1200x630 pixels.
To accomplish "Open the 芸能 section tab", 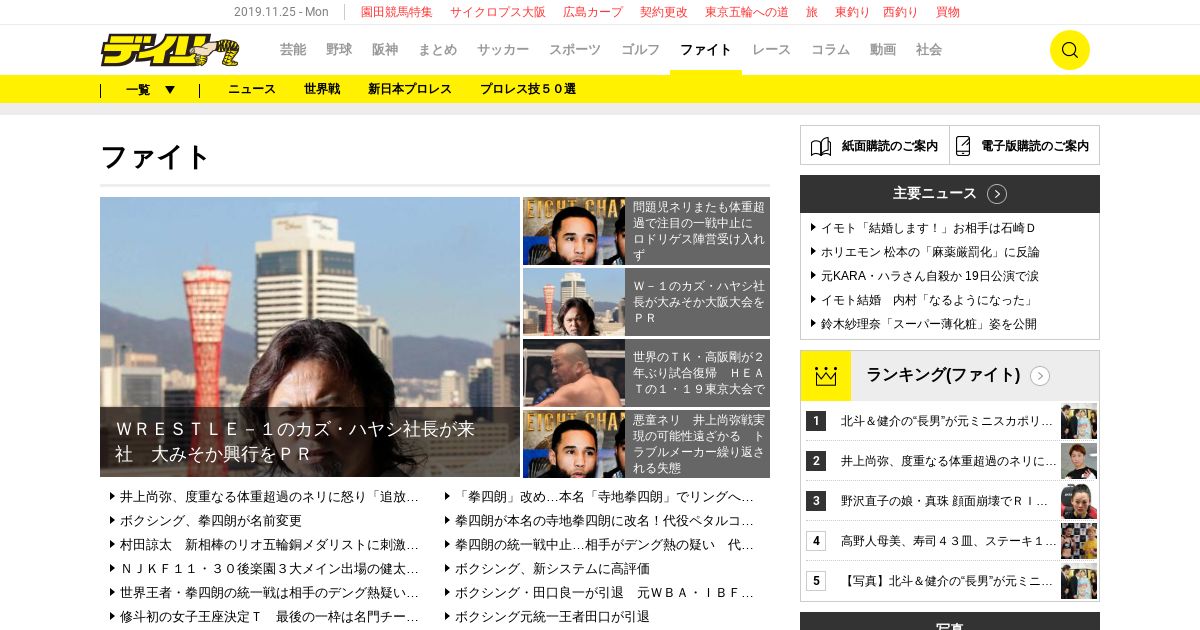I will [x=293, y=49].
